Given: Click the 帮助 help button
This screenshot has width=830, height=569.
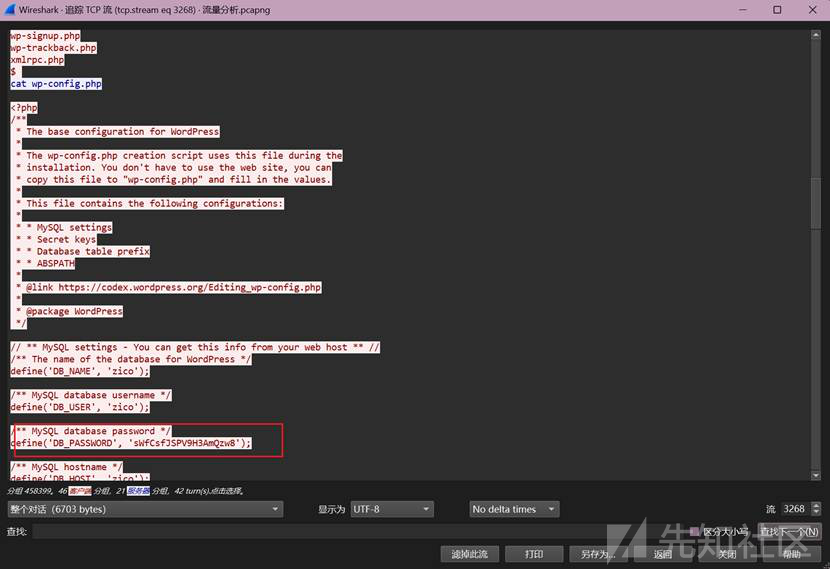Looking at the screenshot, I should (x=791, y=554).
